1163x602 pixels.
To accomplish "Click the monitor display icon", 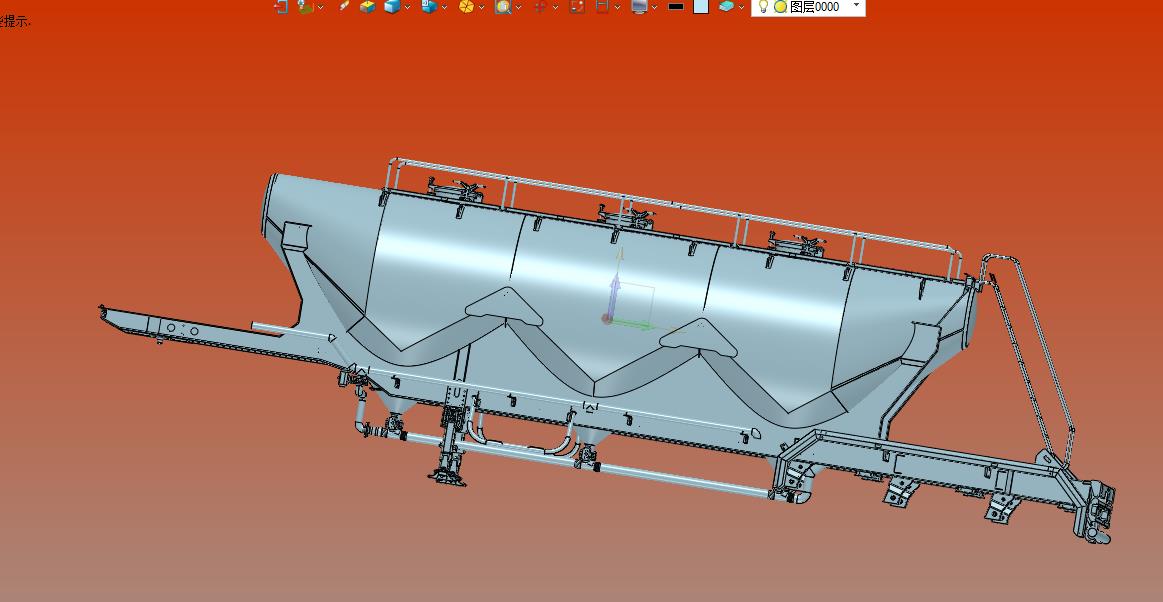I will coord(639,6).
